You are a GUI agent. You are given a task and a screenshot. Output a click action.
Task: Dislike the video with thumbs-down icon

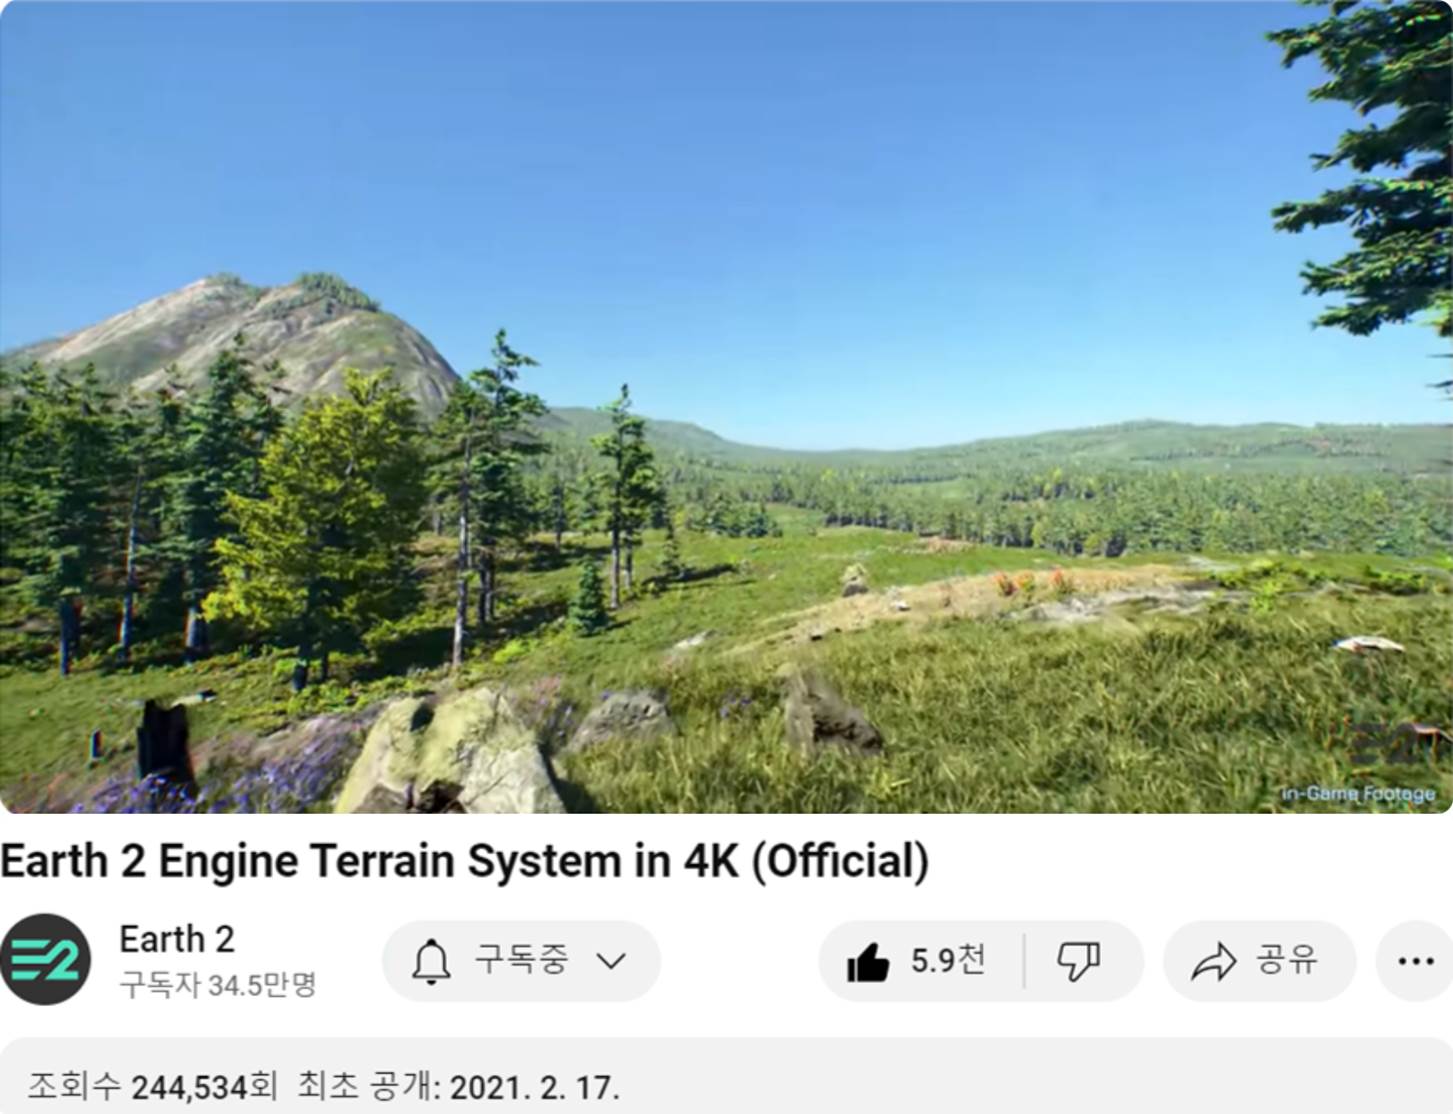click(x=1079, y=961)
